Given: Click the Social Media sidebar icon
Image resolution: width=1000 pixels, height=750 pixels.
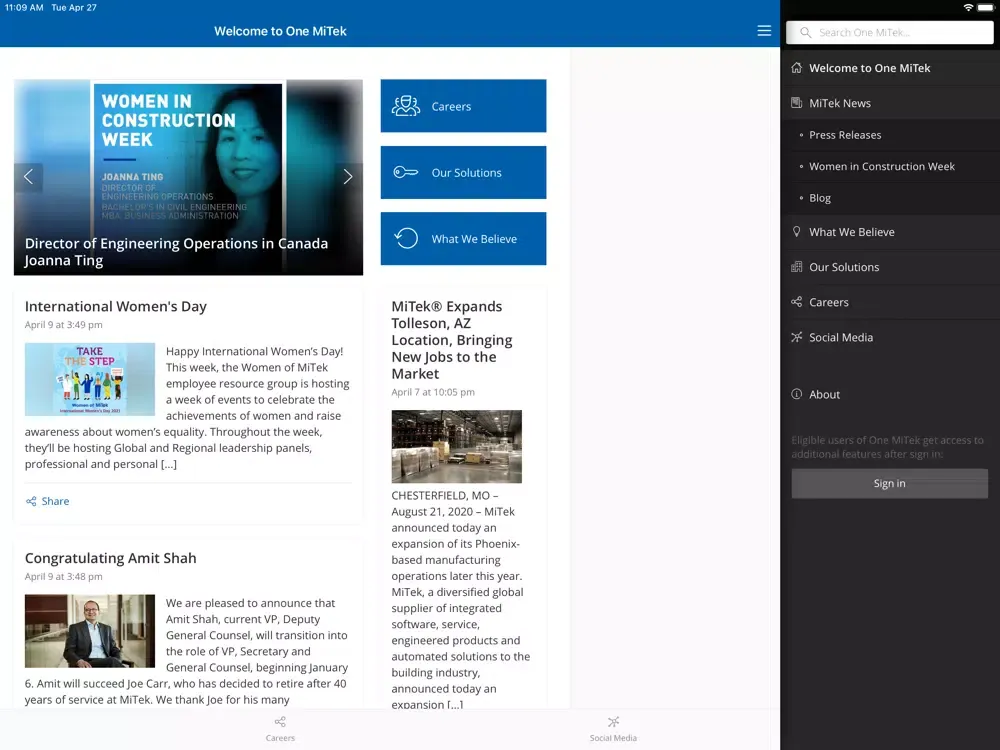Looking at the screenshot, I should tap(797, 337).
